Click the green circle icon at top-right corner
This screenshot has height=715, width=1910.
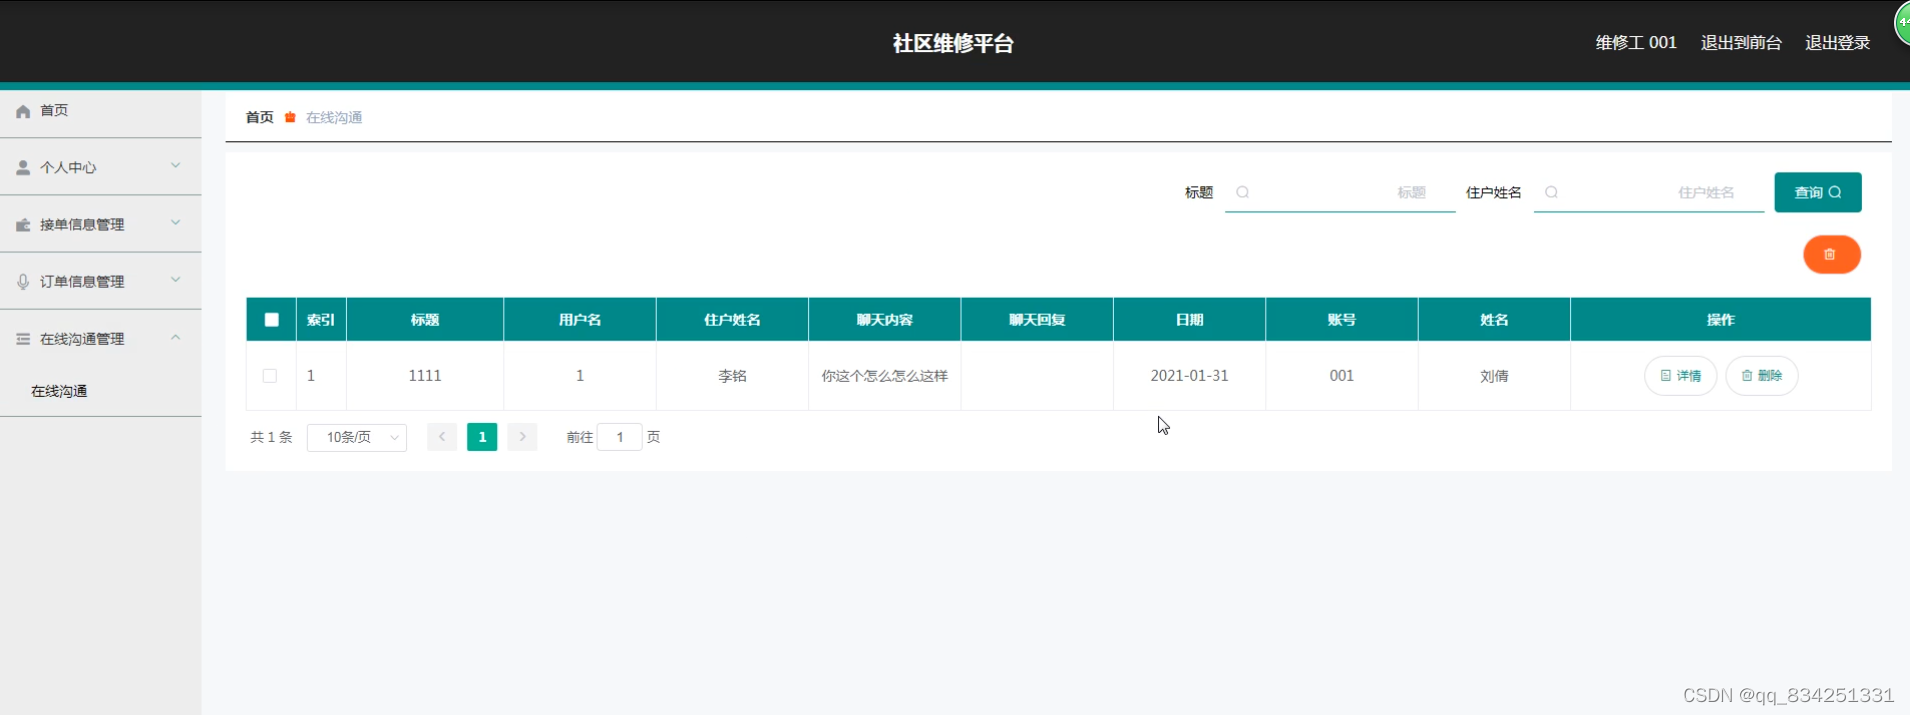[x=1902, y=22]
